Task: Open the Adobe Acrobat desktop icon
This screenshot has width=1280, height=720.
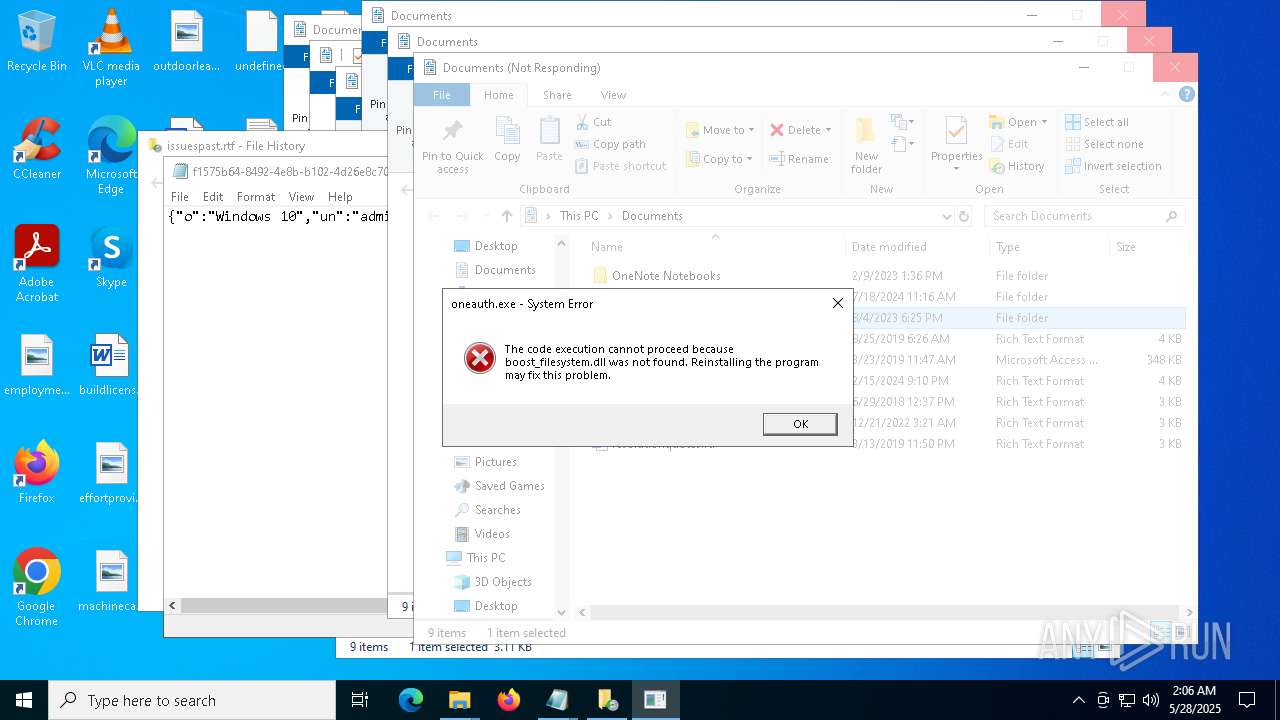Action: pos(37,264)
